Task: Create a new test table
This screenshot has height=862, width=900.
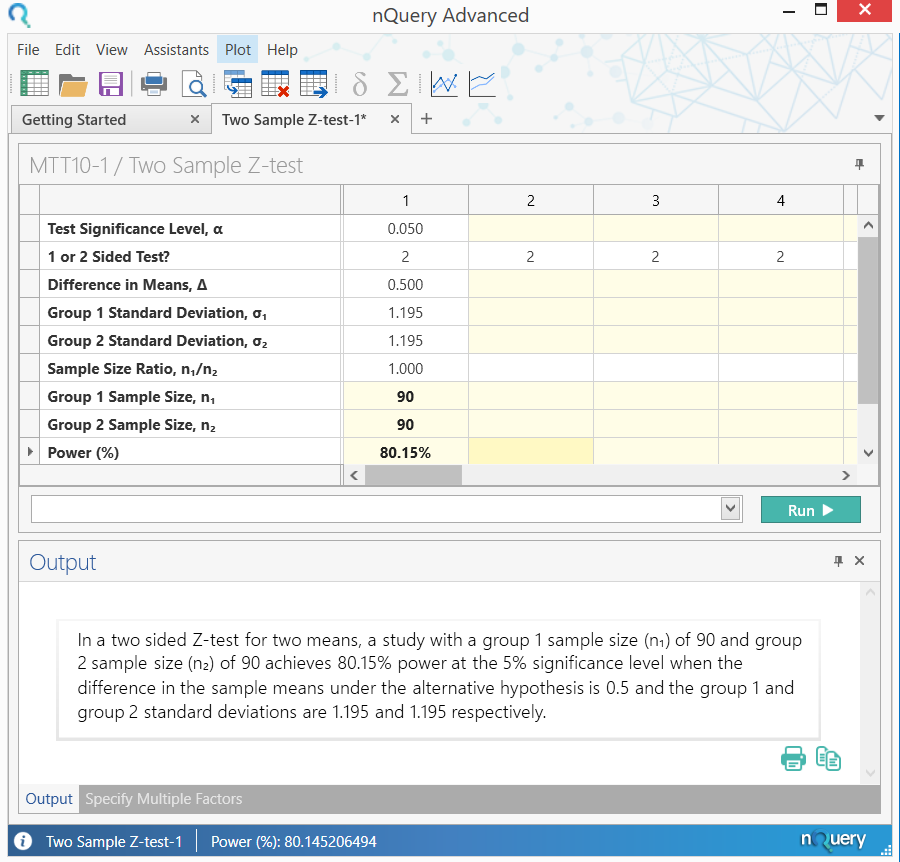Action: 34,83
